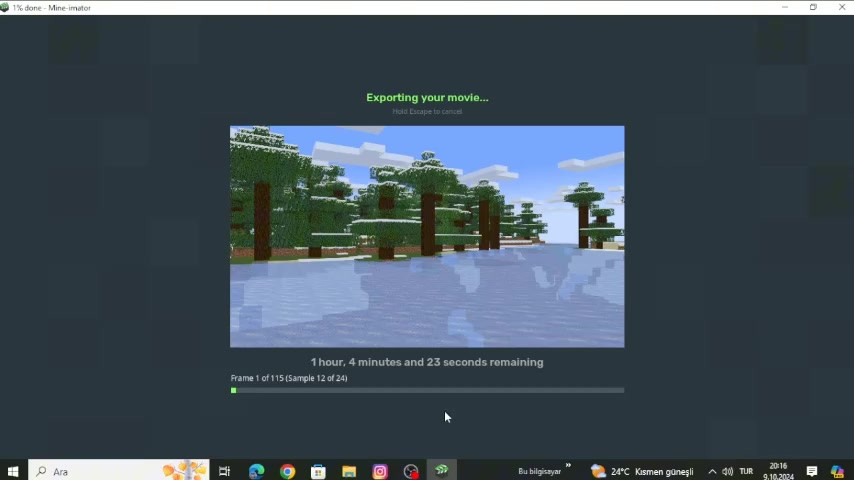Click the remaining time estimate text
Viewport: 854px width, 480px height.
[x=427, y=362]
